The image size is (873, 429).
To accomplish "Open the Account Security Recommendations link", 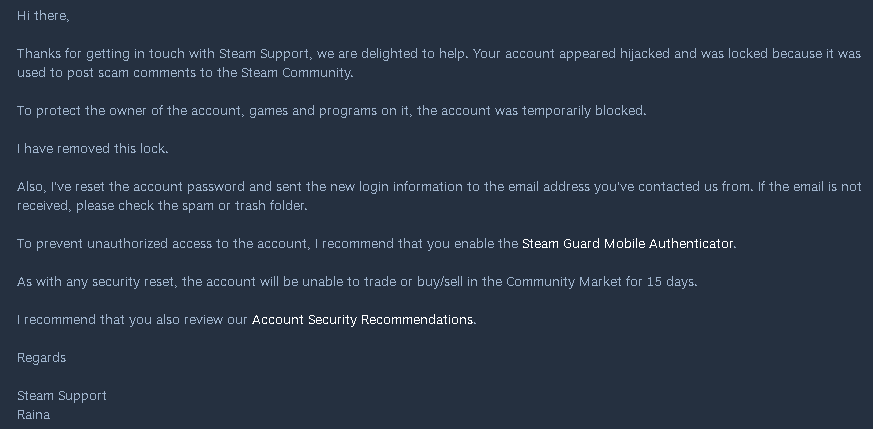I will click(x=363, y=320).
